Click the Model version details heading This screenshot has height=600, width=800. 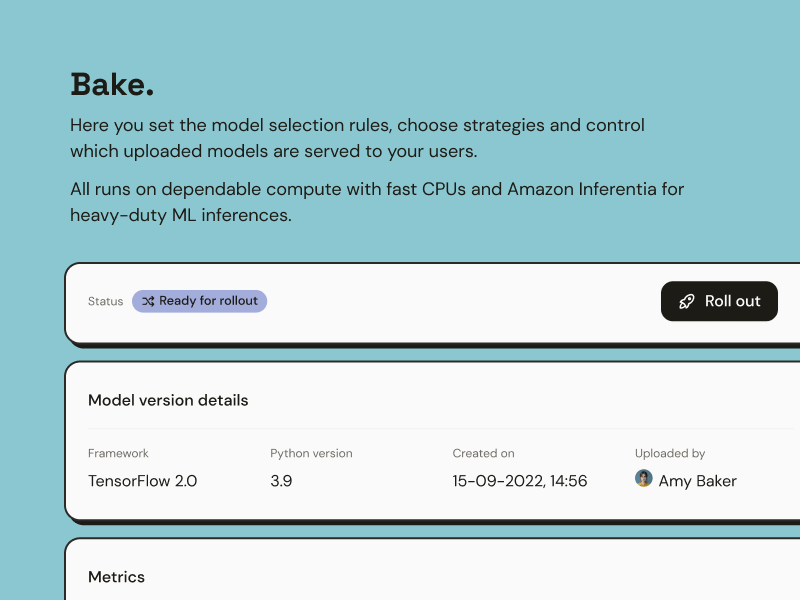pos(168,400)
